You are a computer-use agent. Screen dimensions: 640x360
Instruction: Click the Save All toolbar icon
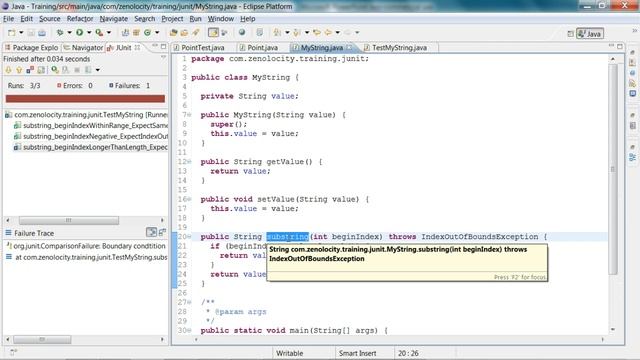pos(42,33)
